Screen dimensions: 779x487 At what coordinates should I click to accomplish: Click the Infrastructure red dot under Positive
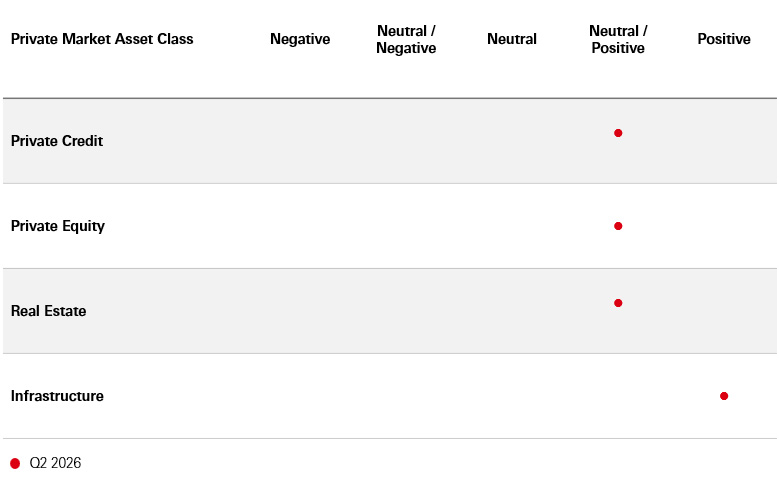724,396
